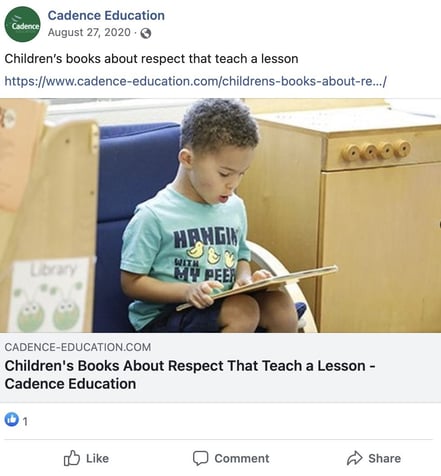Open the boy reading book preview image
The height and width of the screenshot is (476, 441).
(220, 215)
